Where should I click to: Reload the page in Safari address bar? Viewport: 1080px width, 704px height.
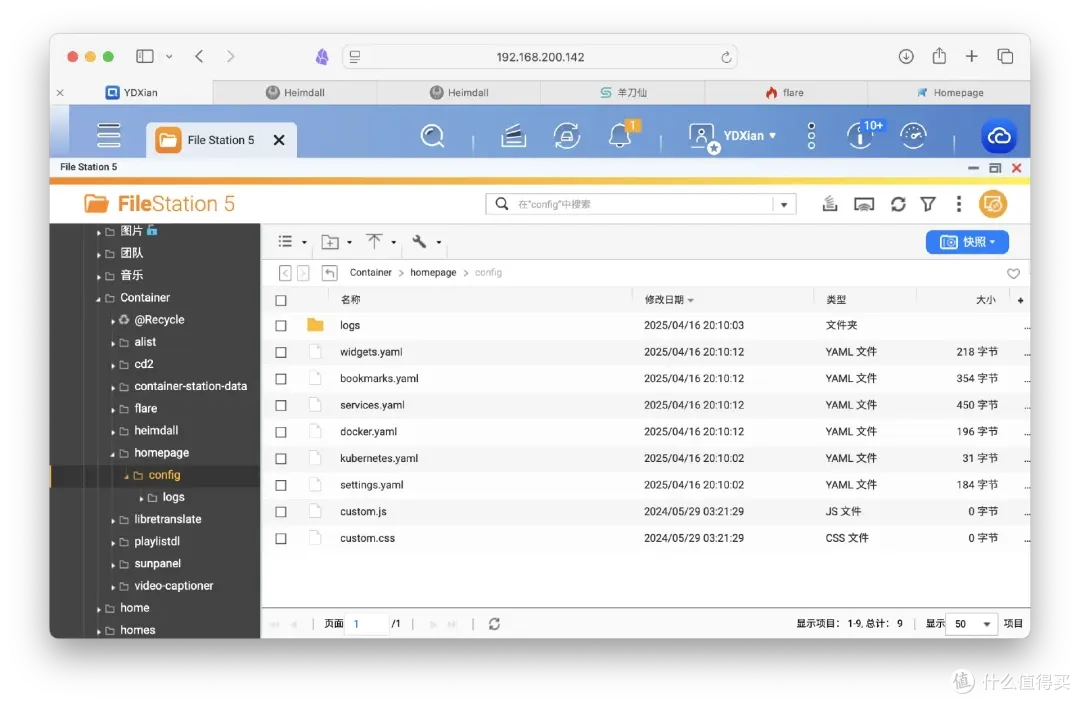point(726,57)
